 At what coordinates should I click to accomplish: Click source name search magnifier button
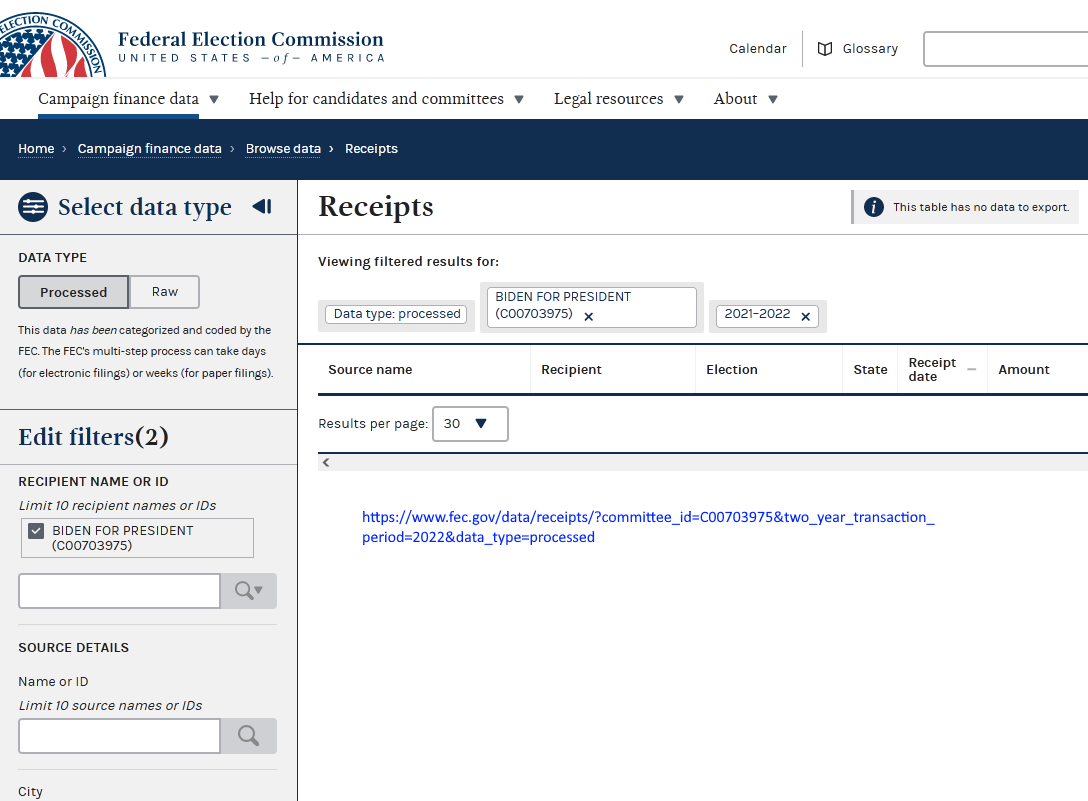pos(248,736)
